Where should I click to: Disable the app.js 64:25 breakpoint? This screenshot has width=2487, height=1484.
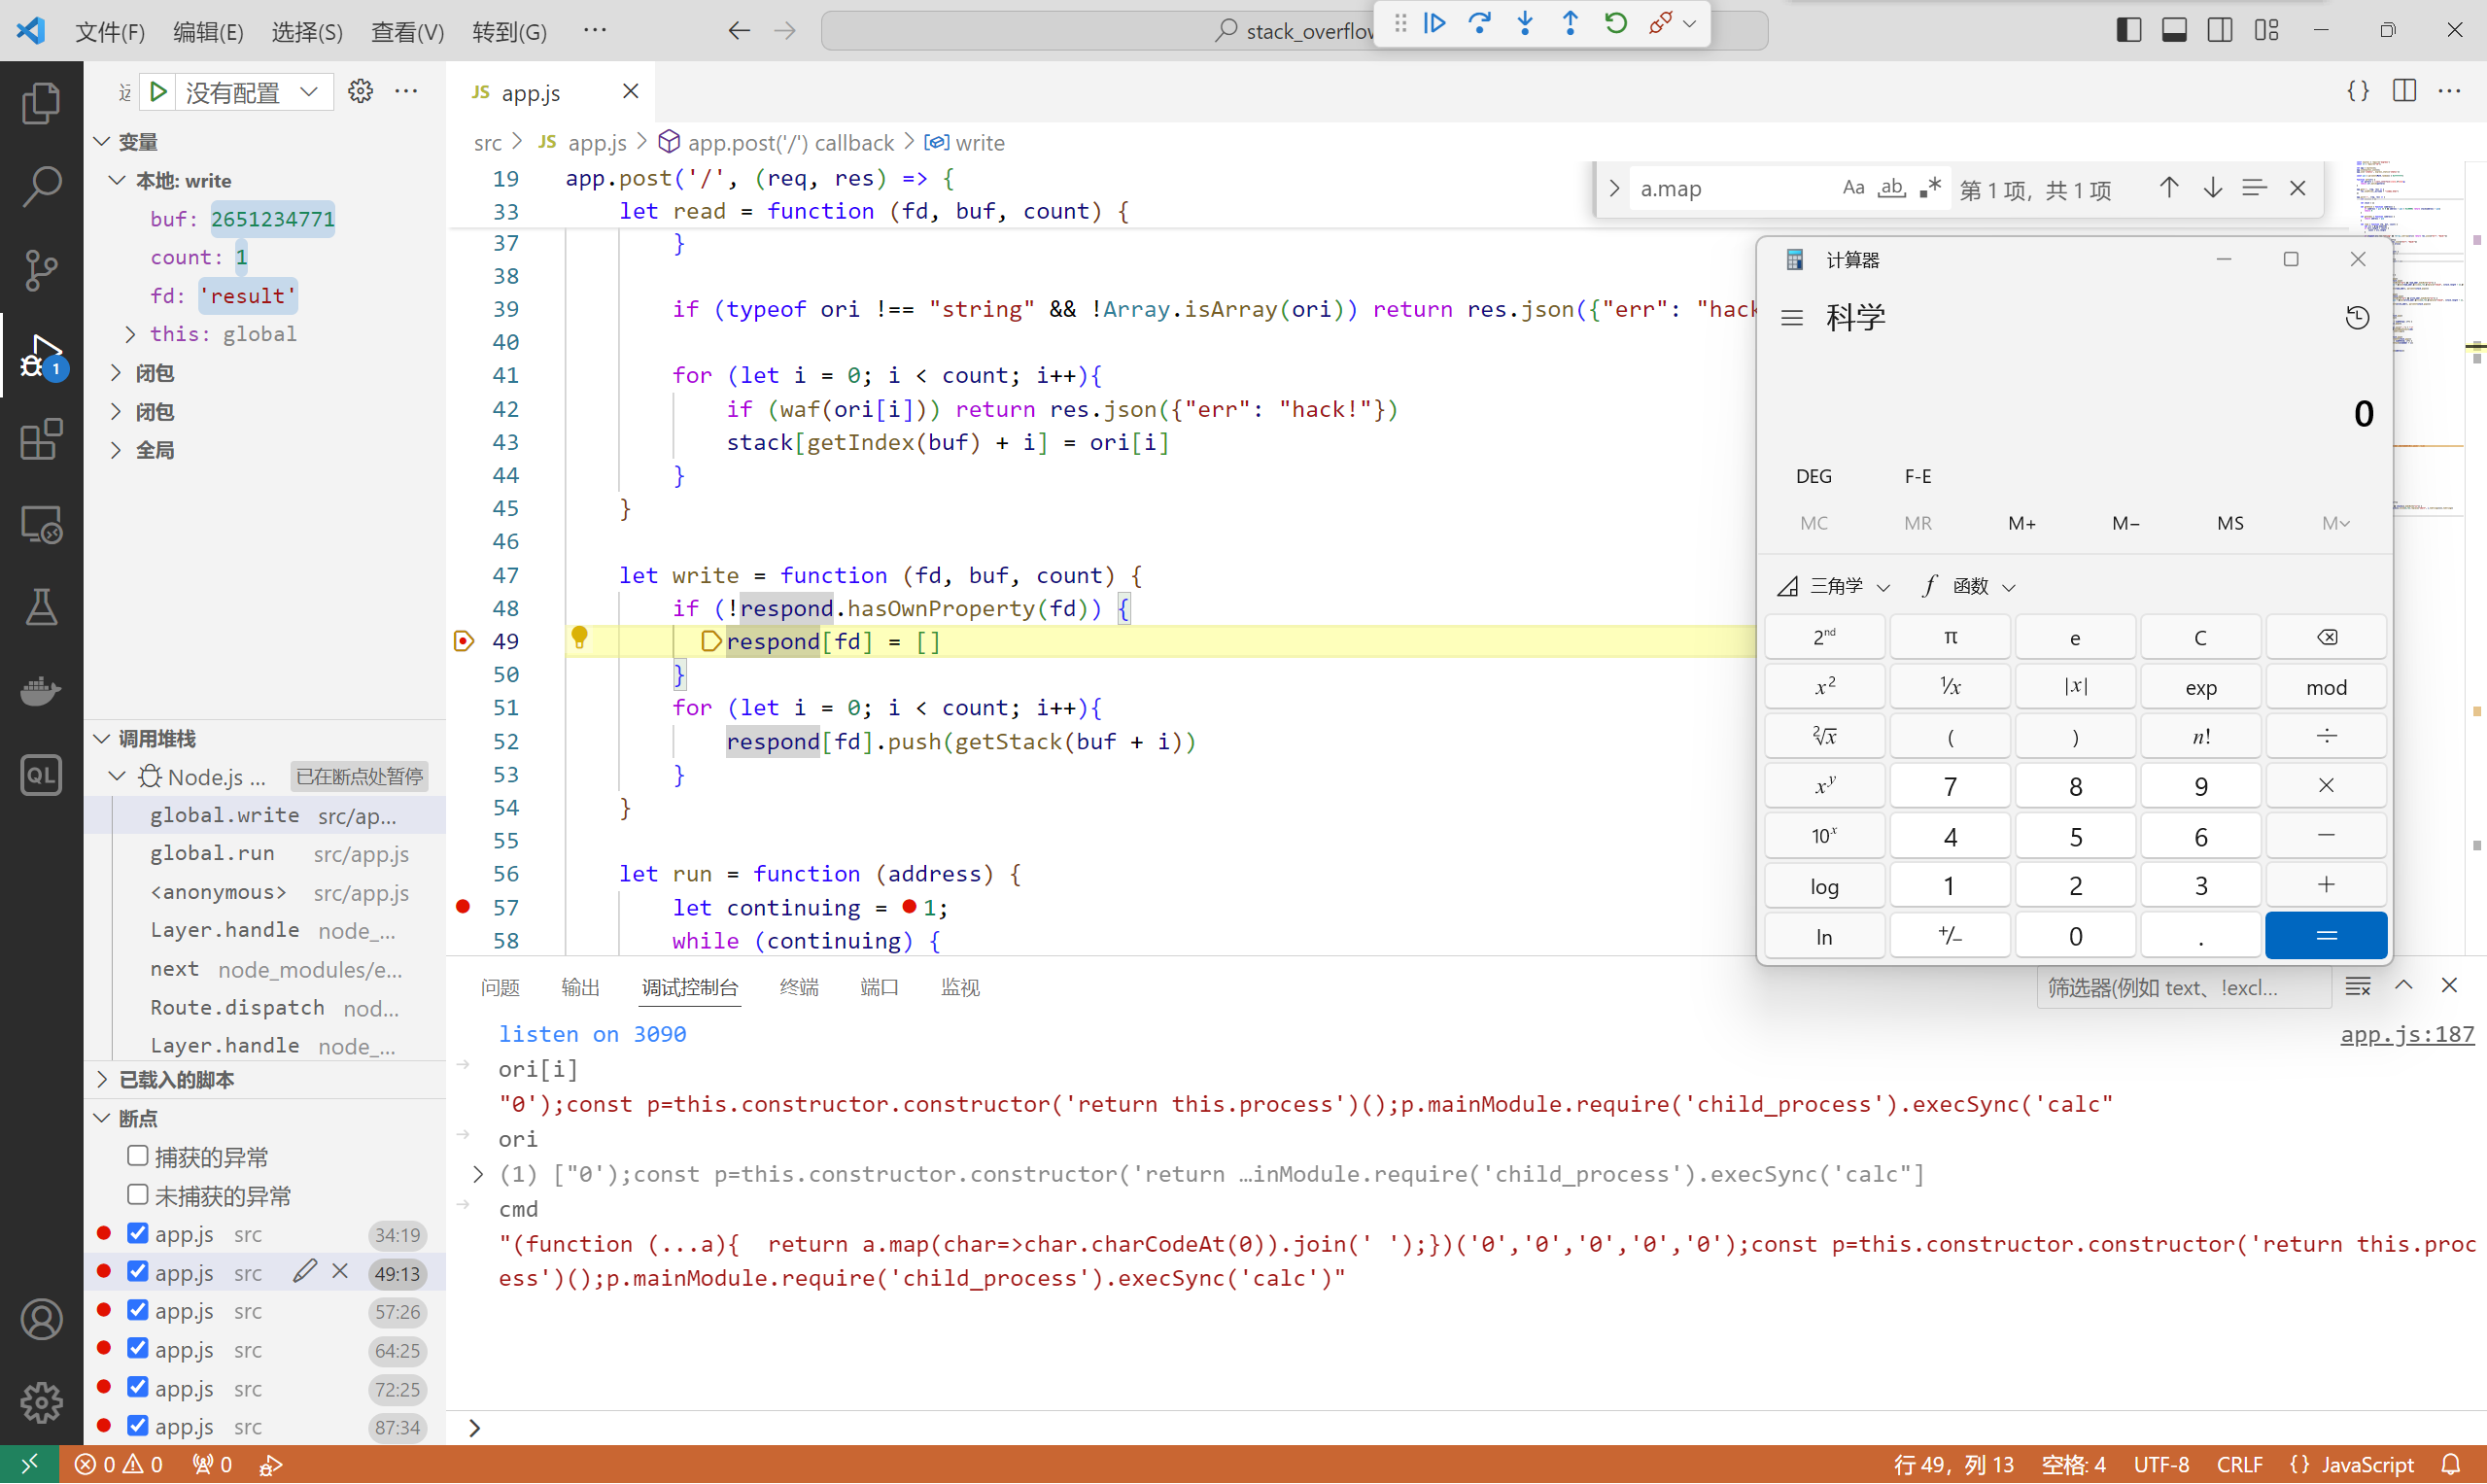138,1348
